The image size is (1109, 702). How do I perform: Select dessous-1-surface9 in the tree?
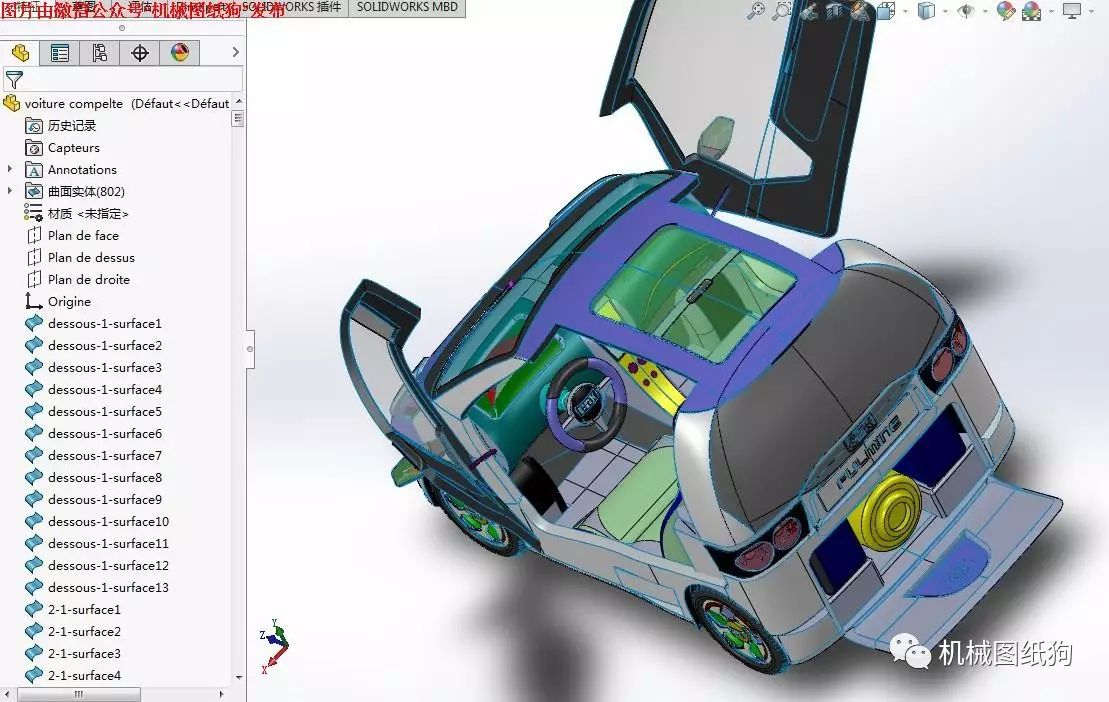pos(93,499)
